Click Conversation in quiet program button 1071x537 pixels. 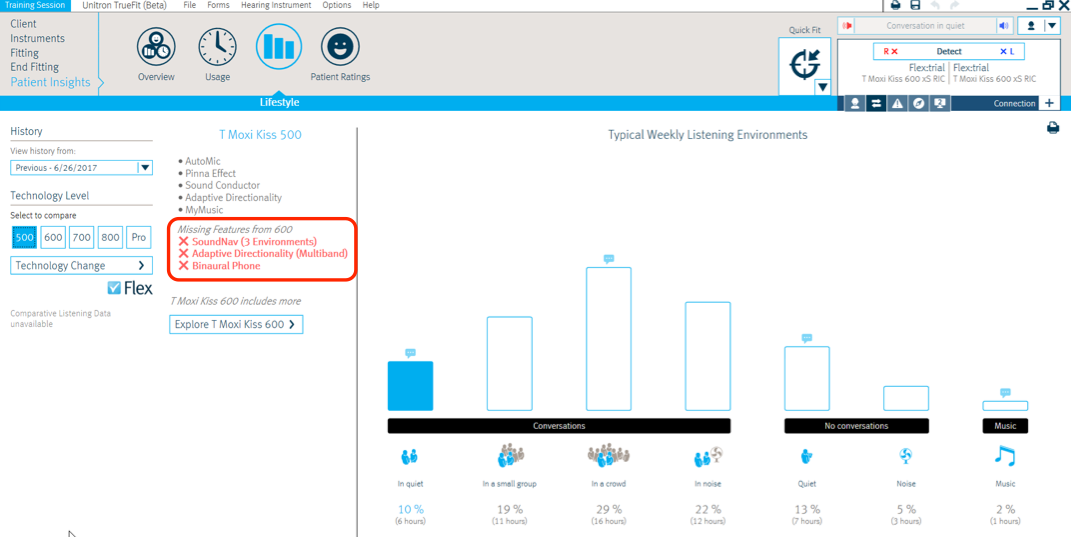pos(925,26)
